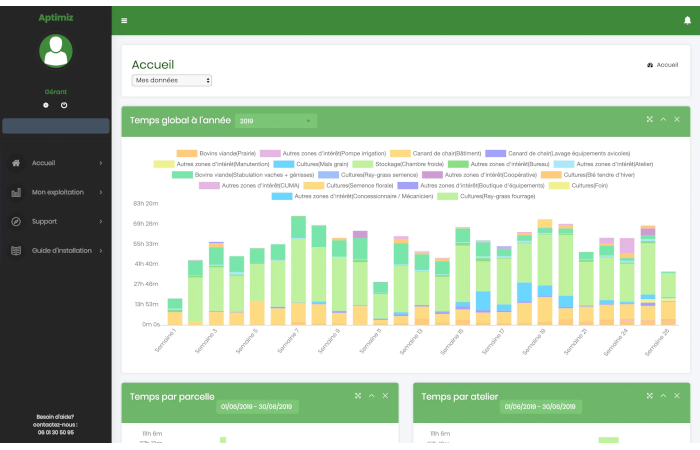This screenshot has width=700, height=450.
Task: Click the 83h 20m axis value
Action: point(146,204)
